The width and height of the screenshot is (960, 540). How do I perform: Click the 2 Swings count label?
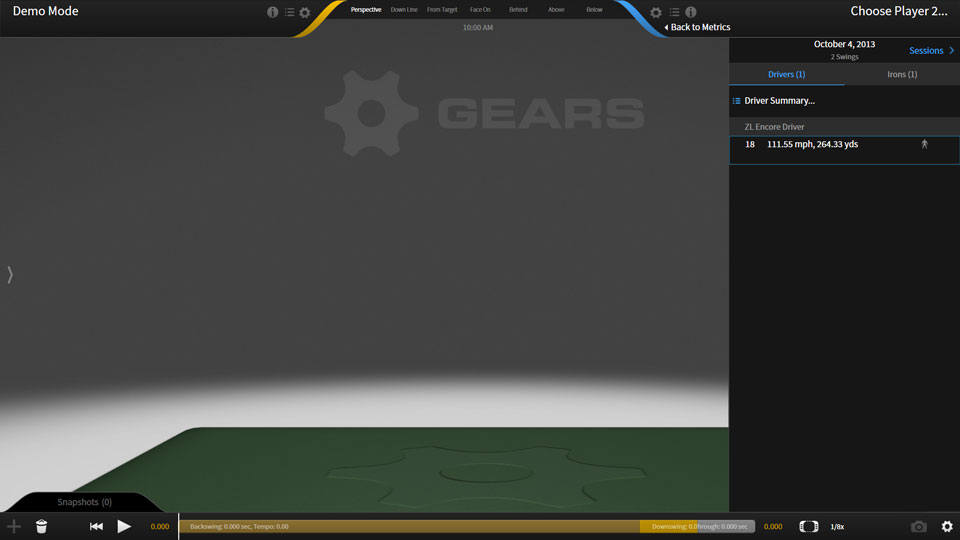(844, 57)
